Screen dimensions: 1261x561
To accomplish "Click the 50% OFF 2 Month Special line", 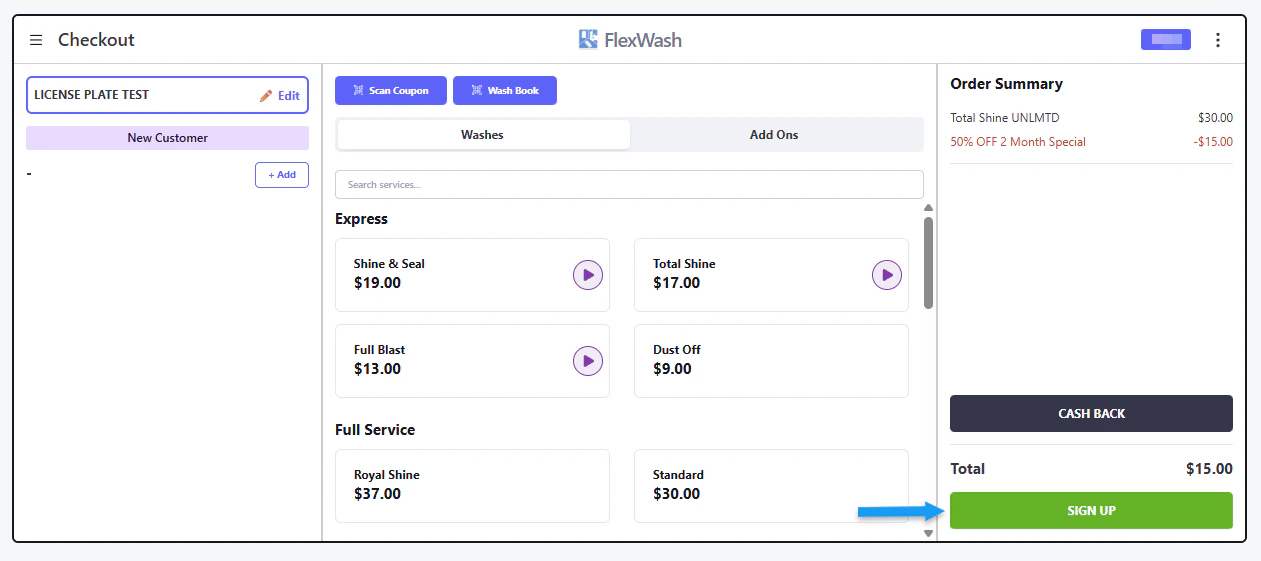I will pyautogui.click(x=1091, y=142).
